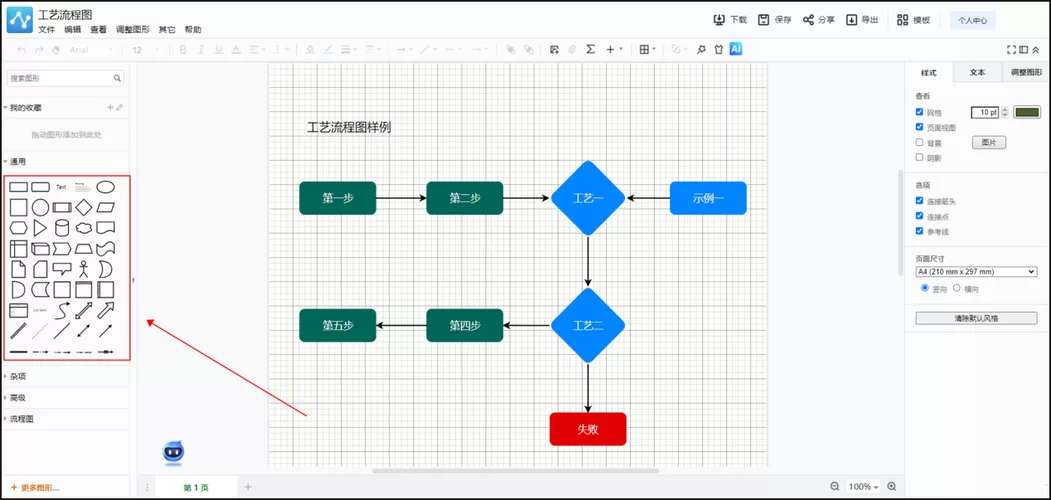Open the robot assistant mascot

[174, 452]
